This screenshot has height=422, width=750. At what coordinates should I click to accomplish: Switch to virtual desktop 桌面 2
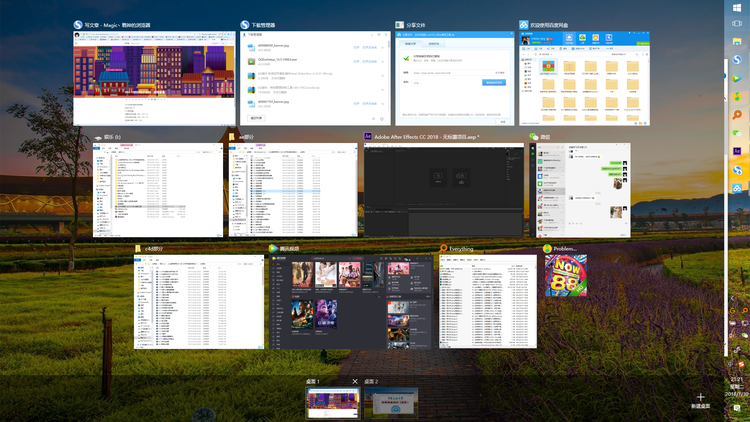(x=391, y=404)
